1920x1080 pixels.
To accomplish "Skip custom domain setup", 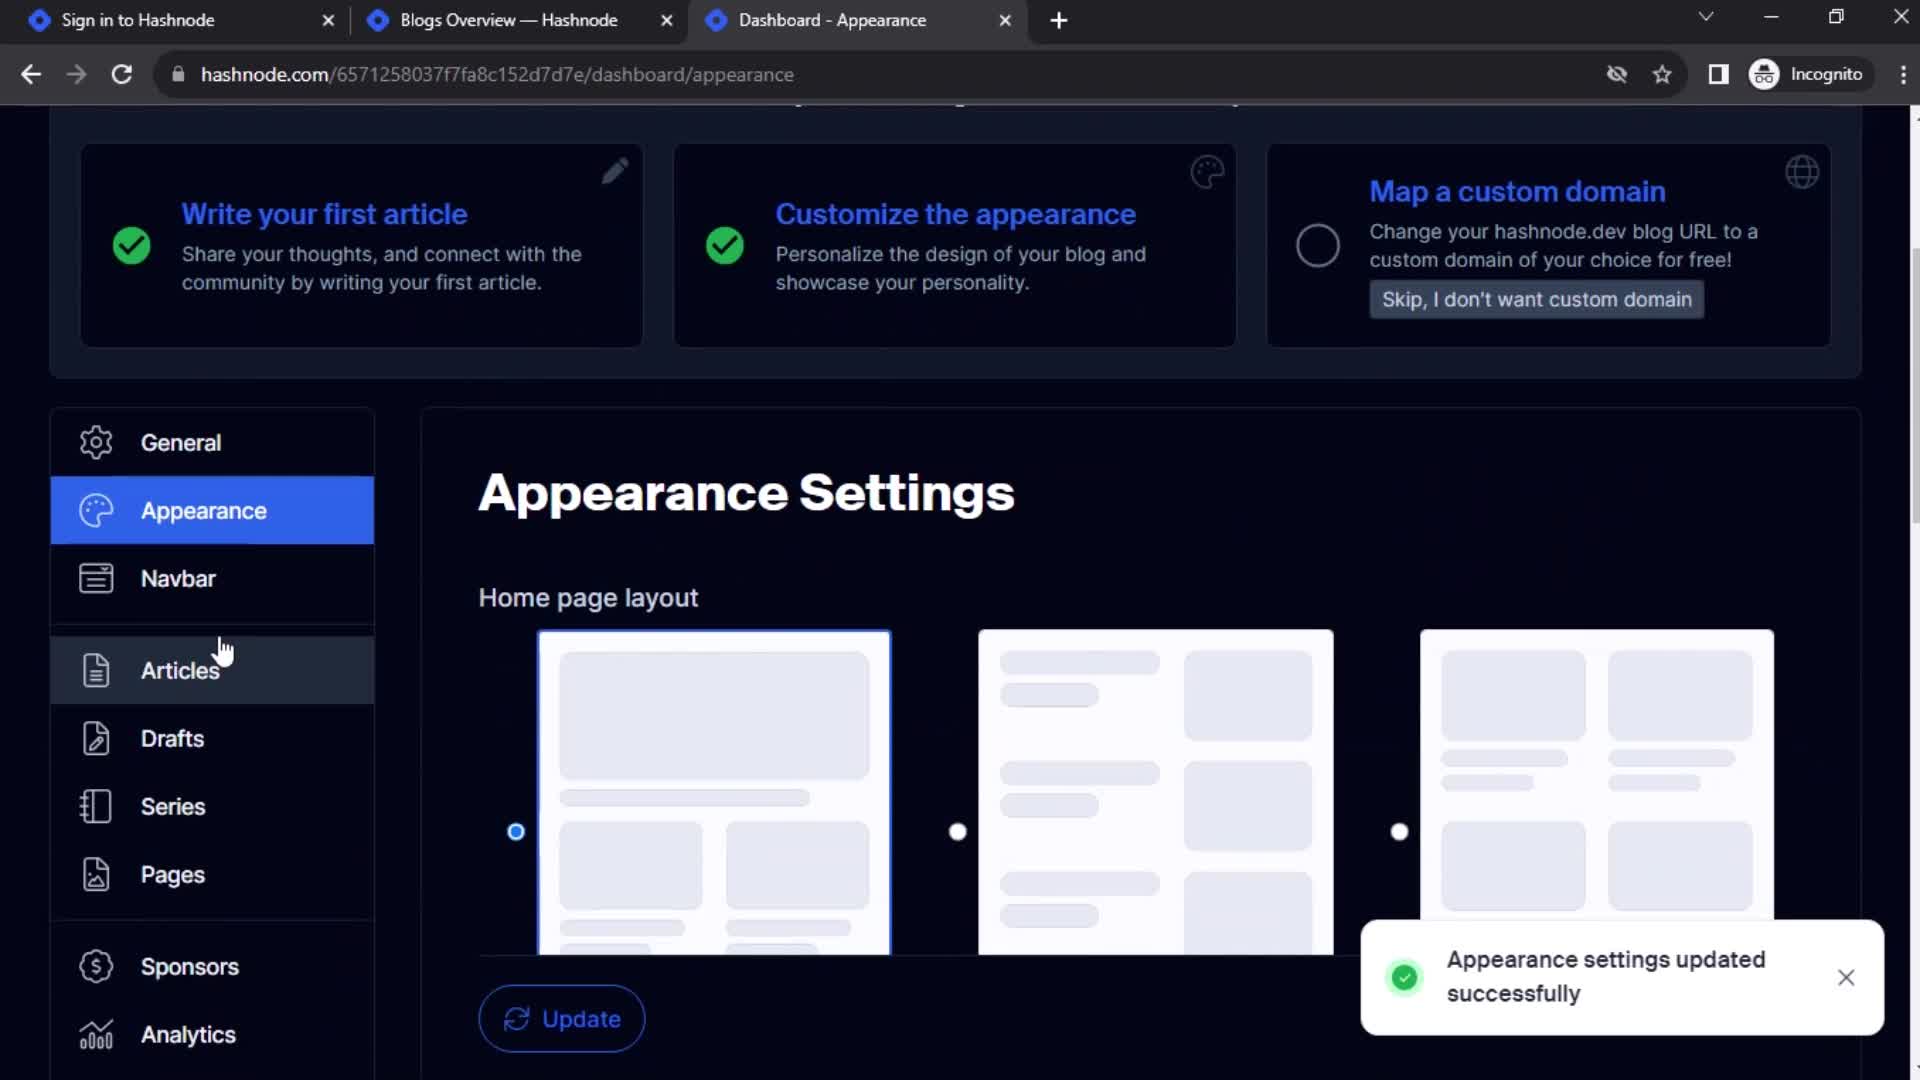I will coord(1538,299).
